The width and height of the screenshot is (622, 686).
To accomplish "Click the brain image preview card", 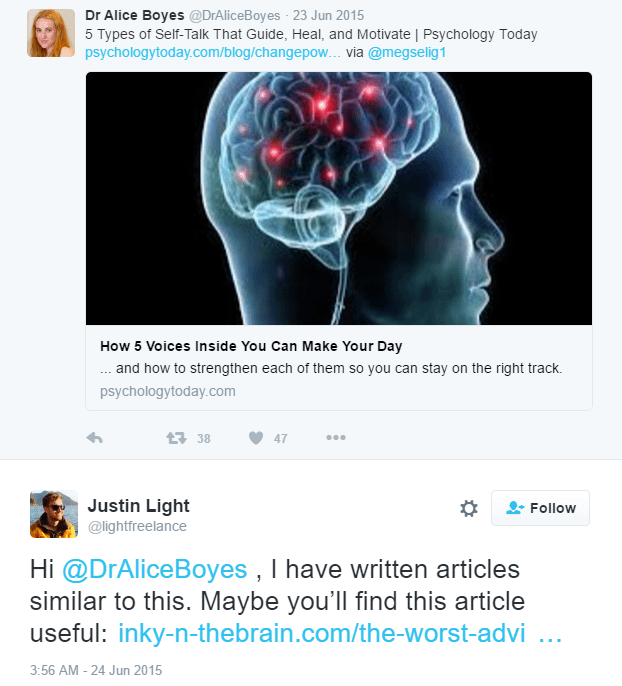I will point(339,198).
